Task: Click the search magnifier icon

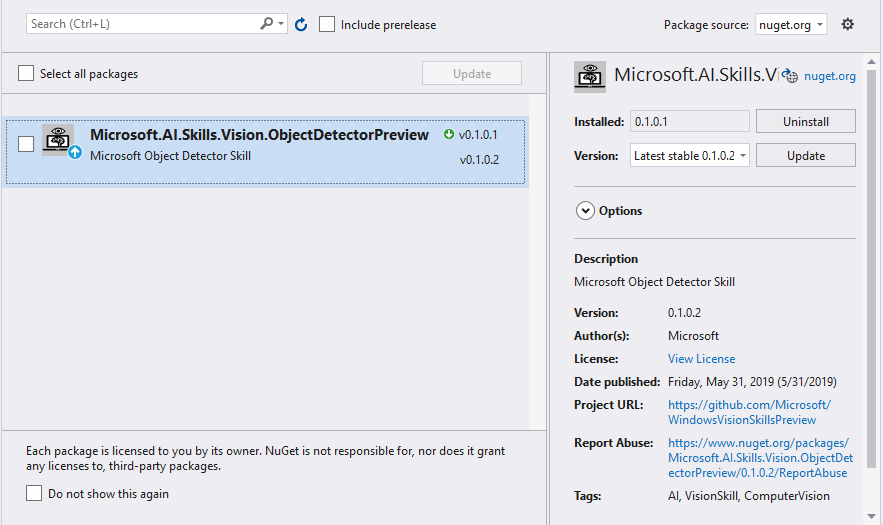Action: pos(266,24)
